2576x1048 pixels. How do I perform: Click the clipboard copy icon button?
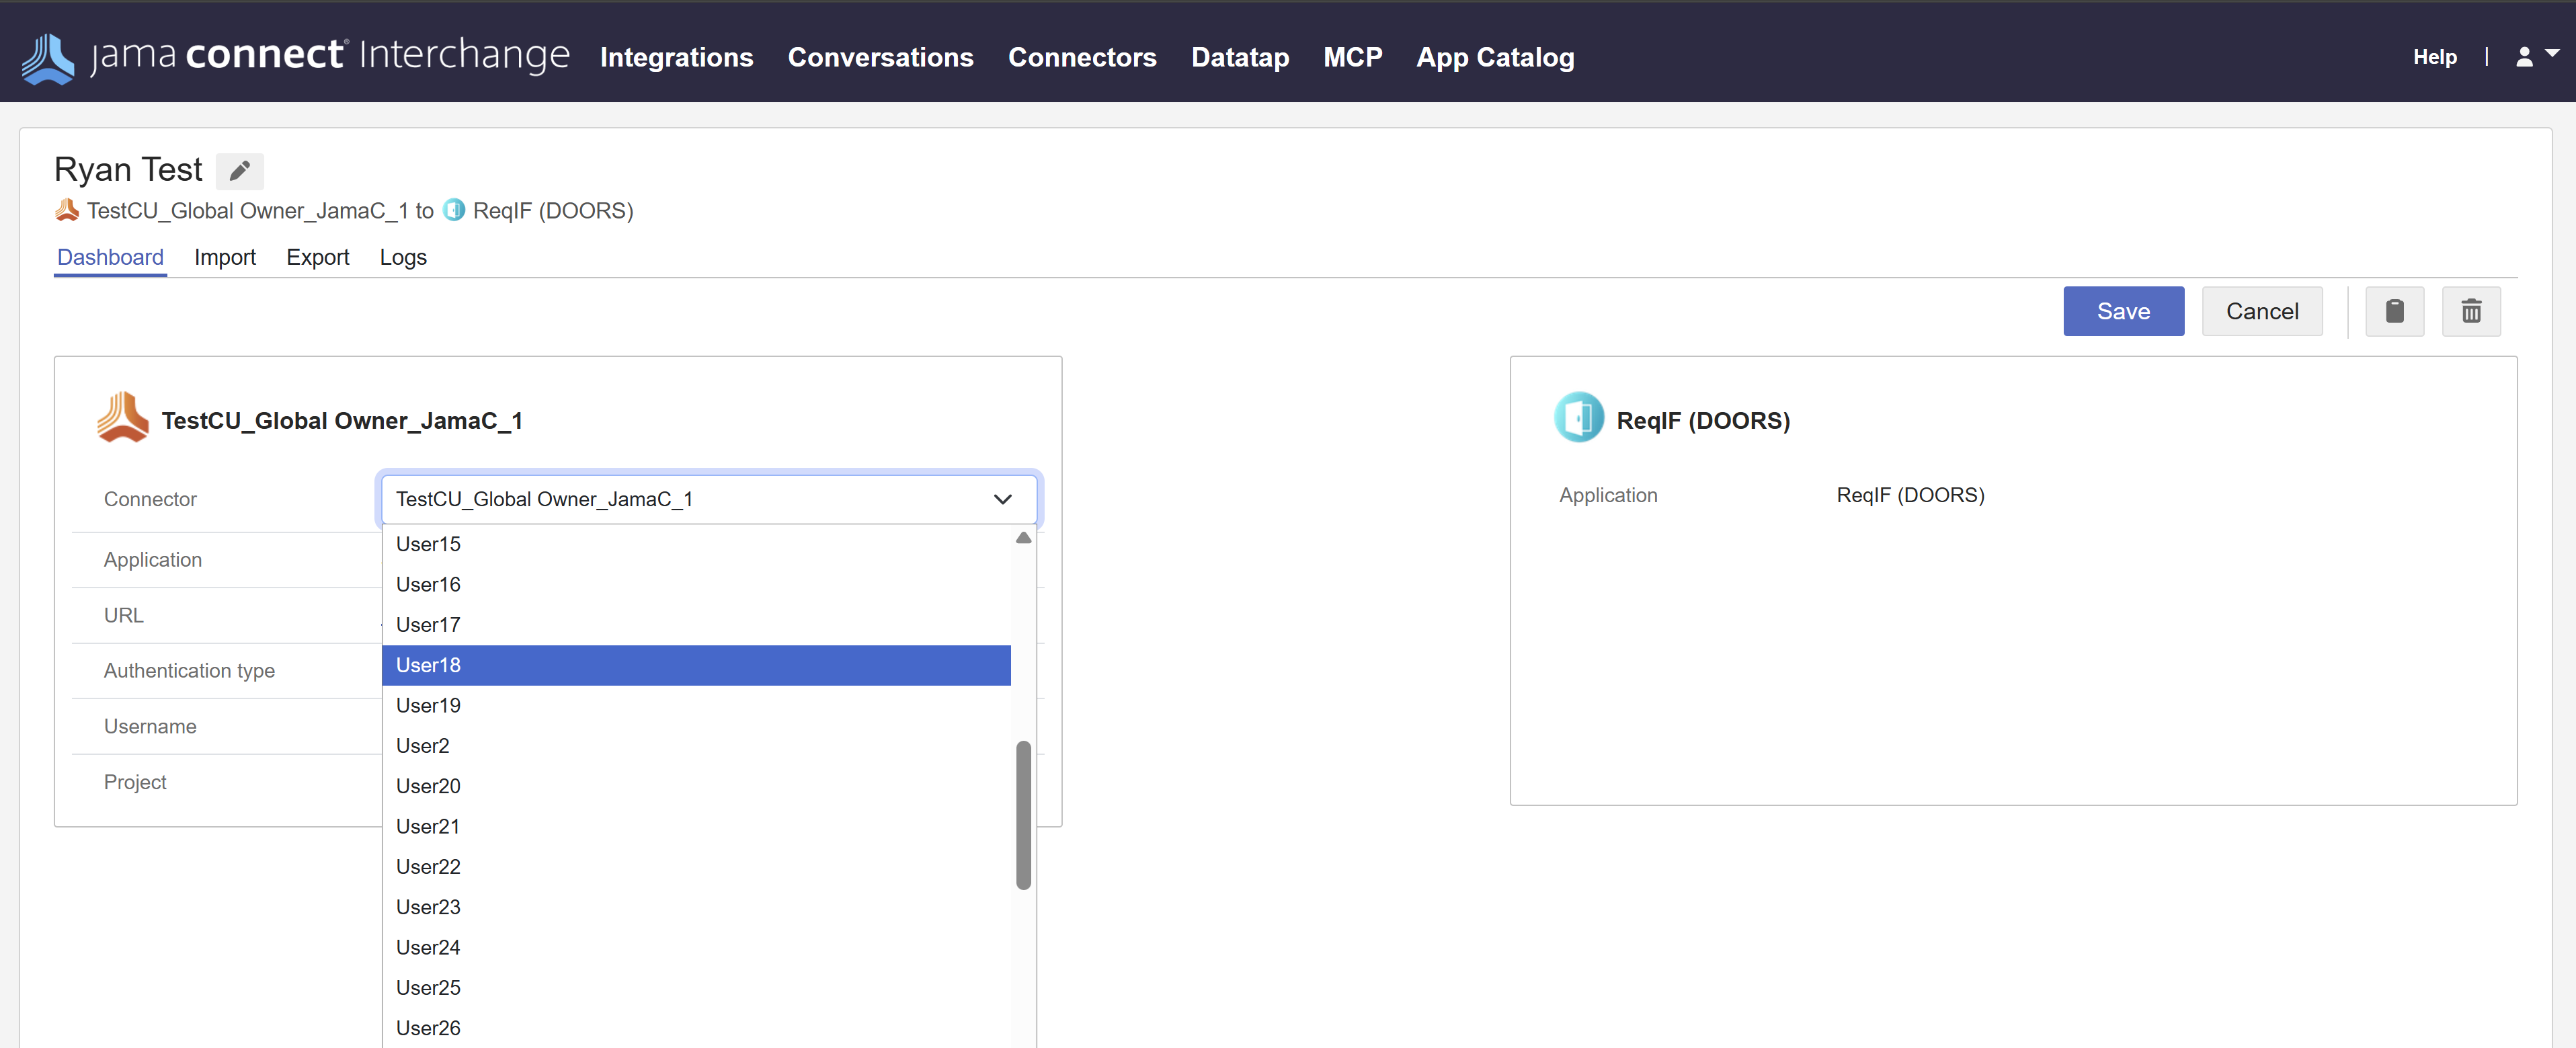pyautogui.click(x=2394, y=311)
